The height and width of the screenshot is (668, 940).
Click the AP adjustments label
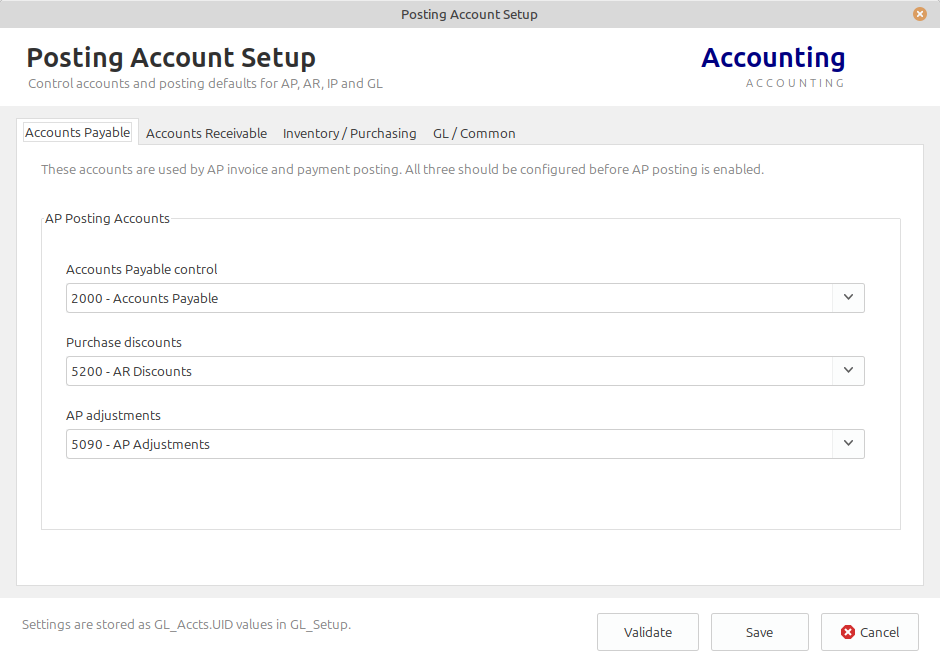point(113,416)
